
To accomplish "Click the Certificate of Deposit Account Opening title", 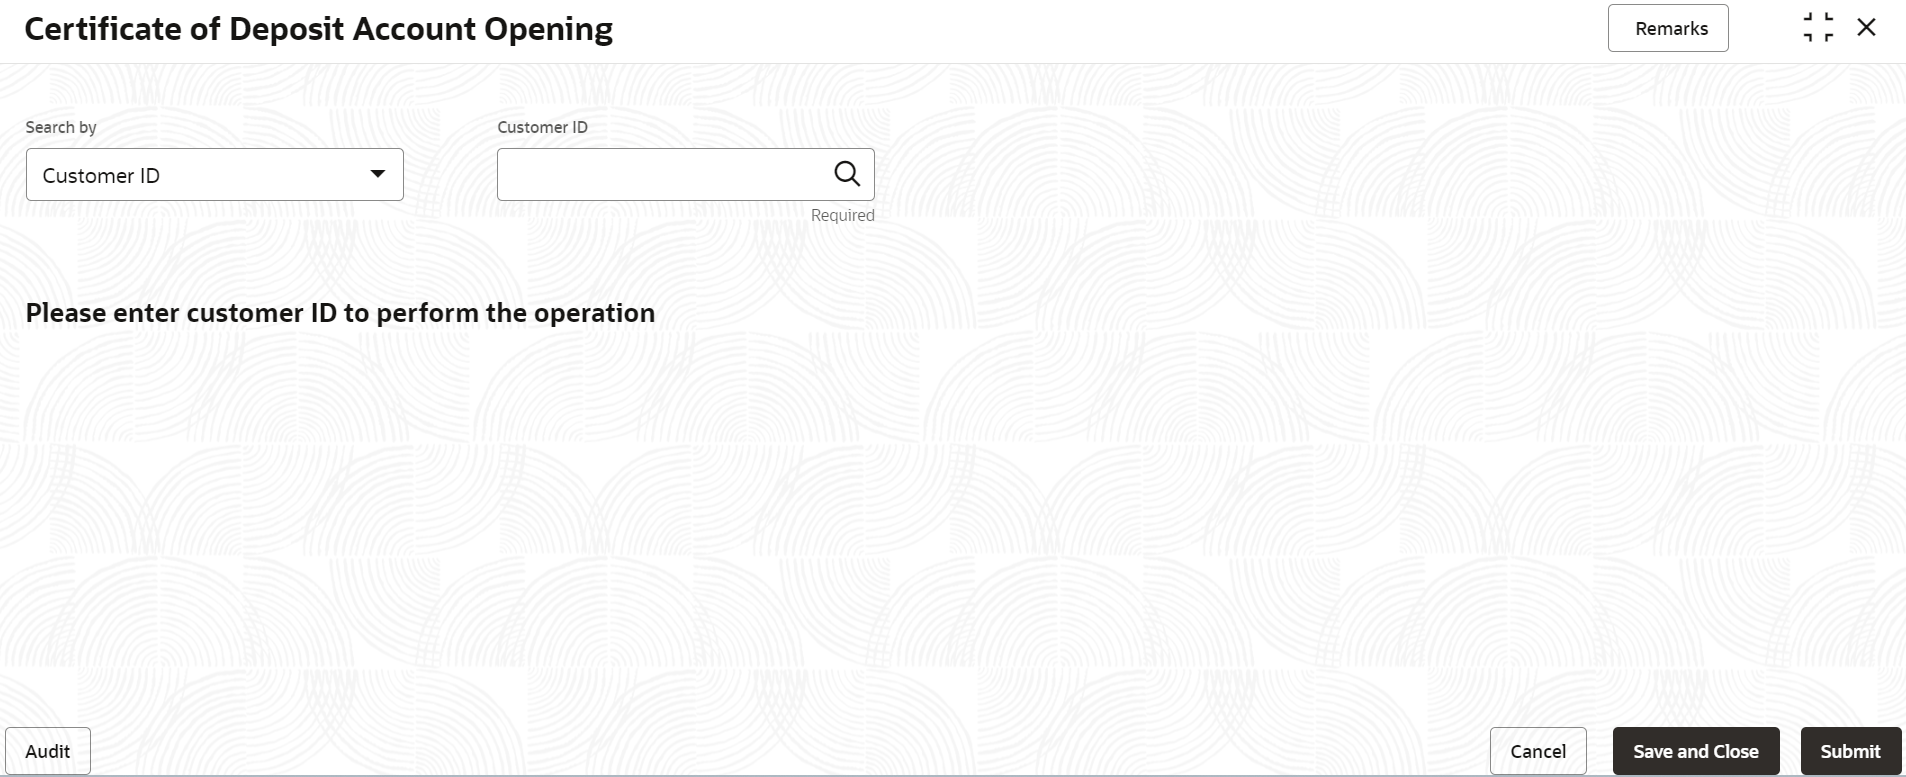I will (x=318, y=29).
